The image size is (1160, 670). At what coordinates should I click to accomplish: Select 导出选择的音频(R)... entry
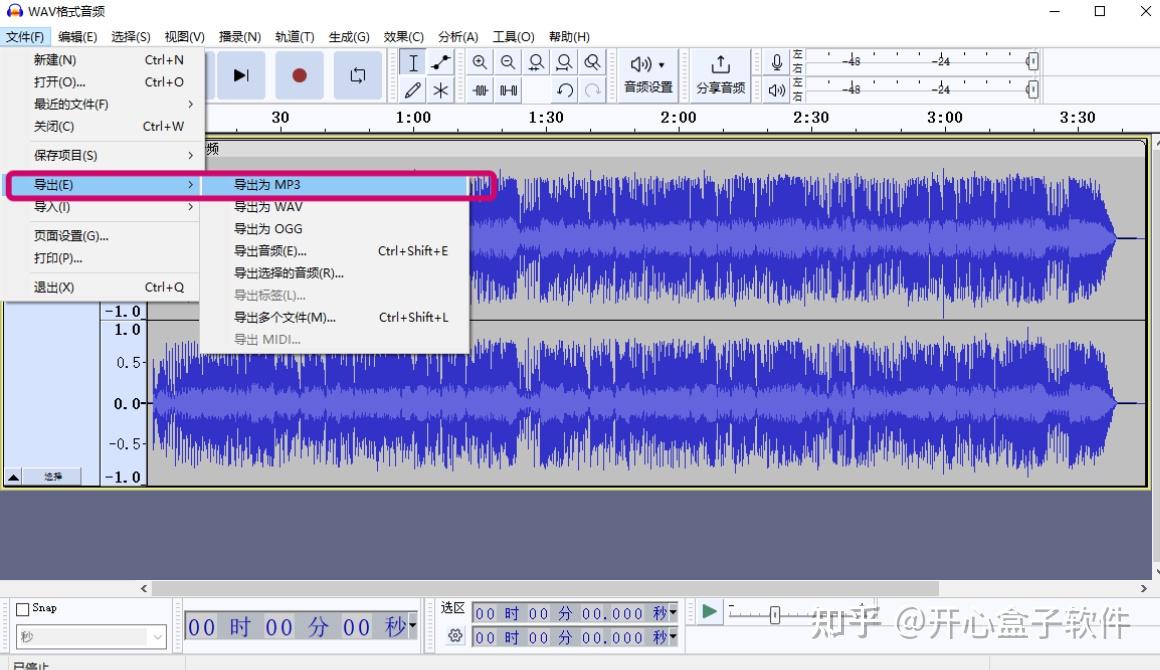tap(334, 273)
